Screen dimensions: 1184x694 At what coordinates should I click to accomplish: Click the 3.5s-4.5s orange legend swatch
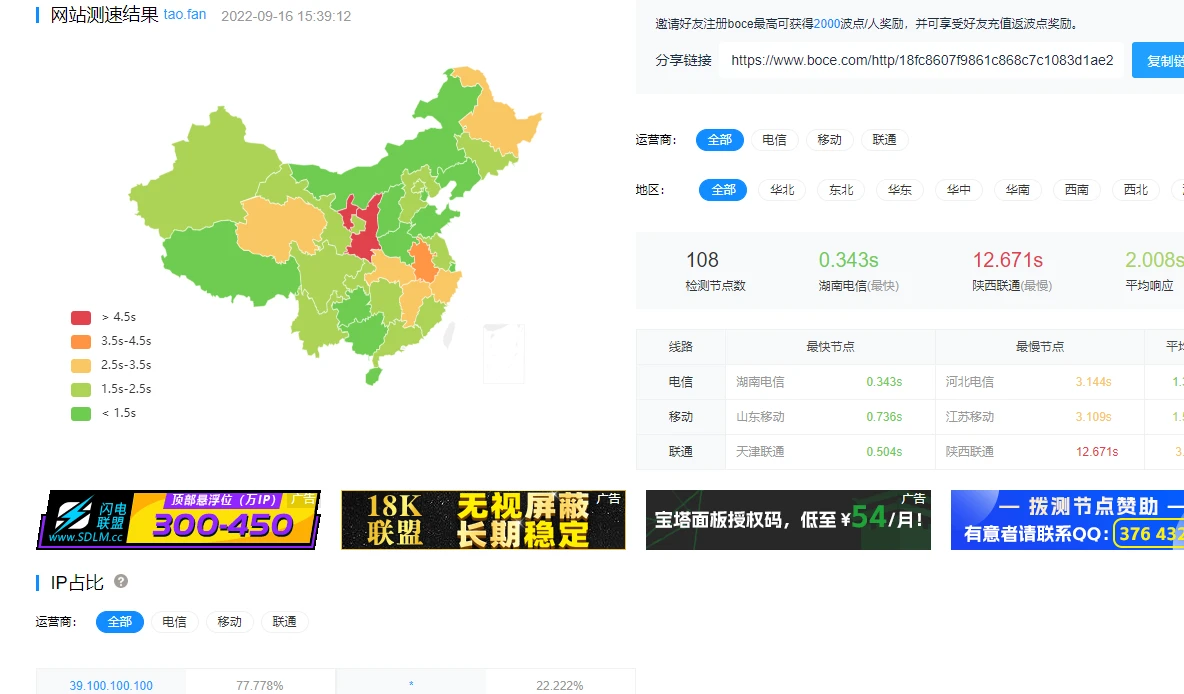[x=81, y=341]
